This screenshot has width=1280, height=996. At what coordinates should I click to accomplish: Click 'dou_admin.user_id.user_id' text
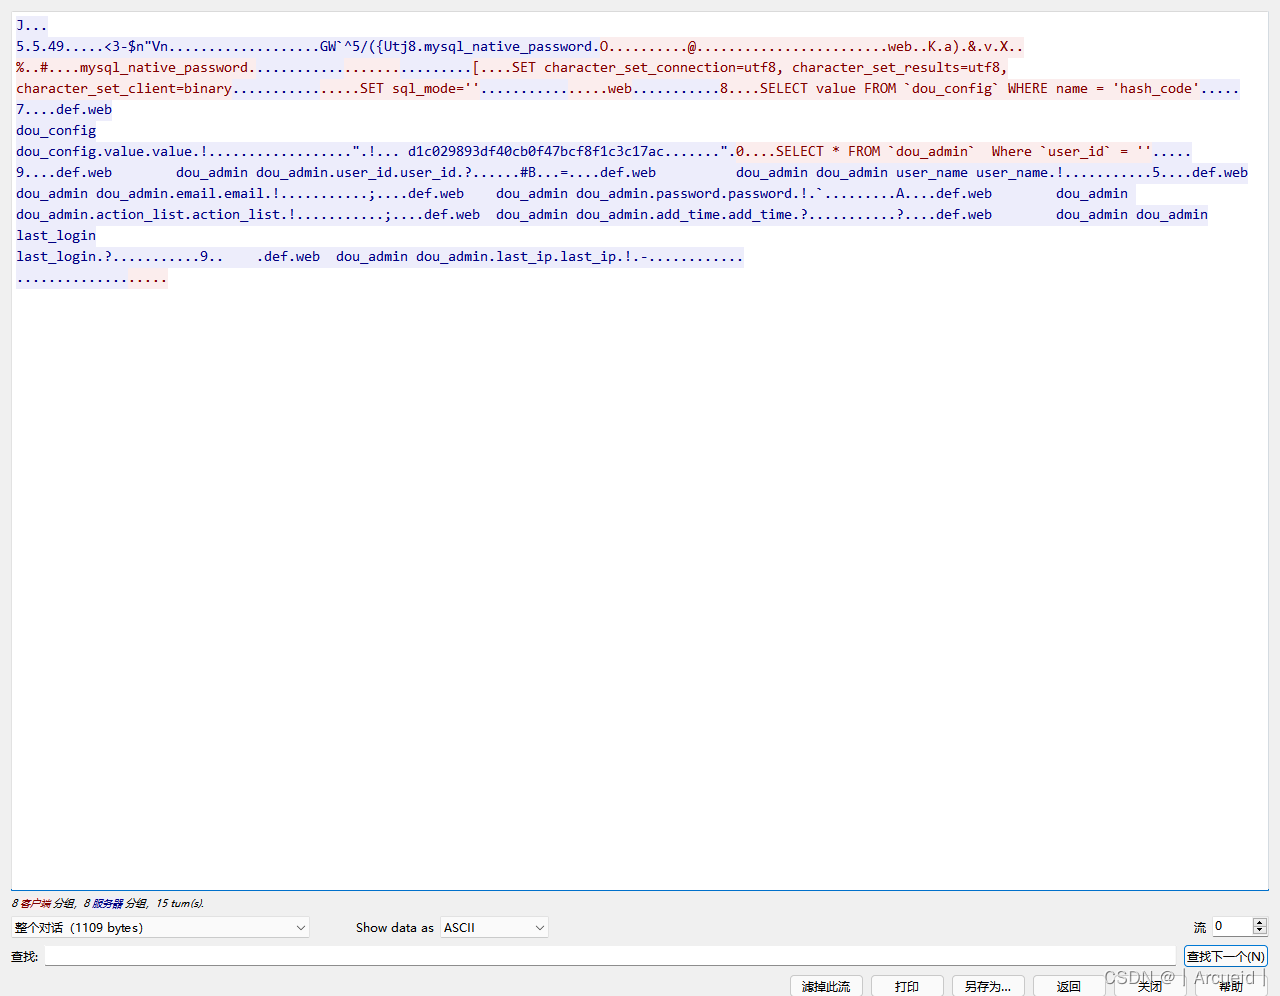pos(356,172)
